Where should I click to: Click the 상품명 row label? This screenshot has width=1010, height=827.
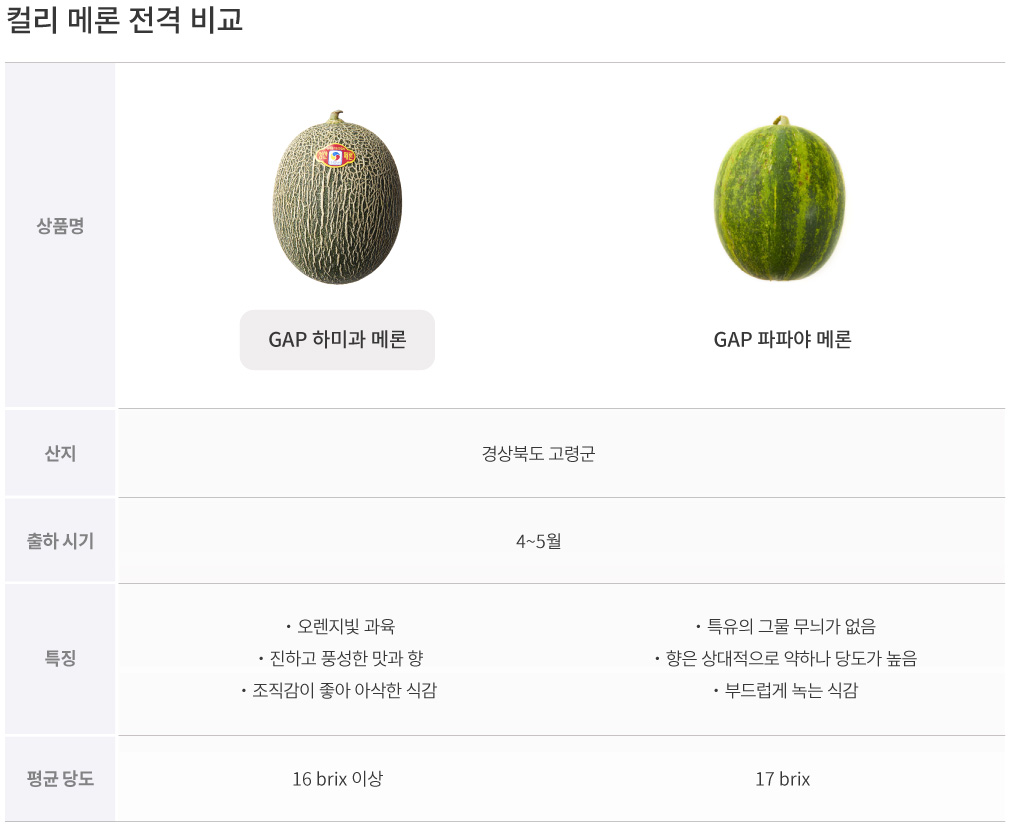pos(60,225)
